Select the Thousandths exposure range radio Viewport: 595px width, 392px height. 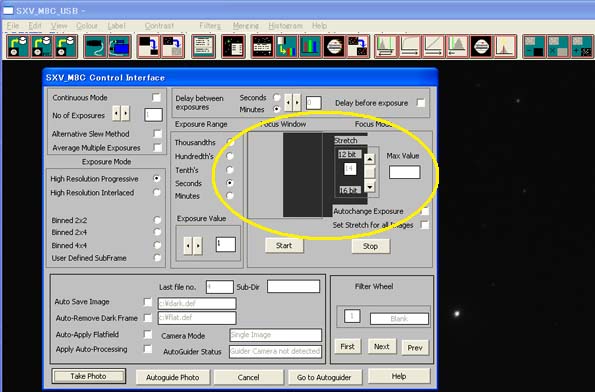coord(230,142)
